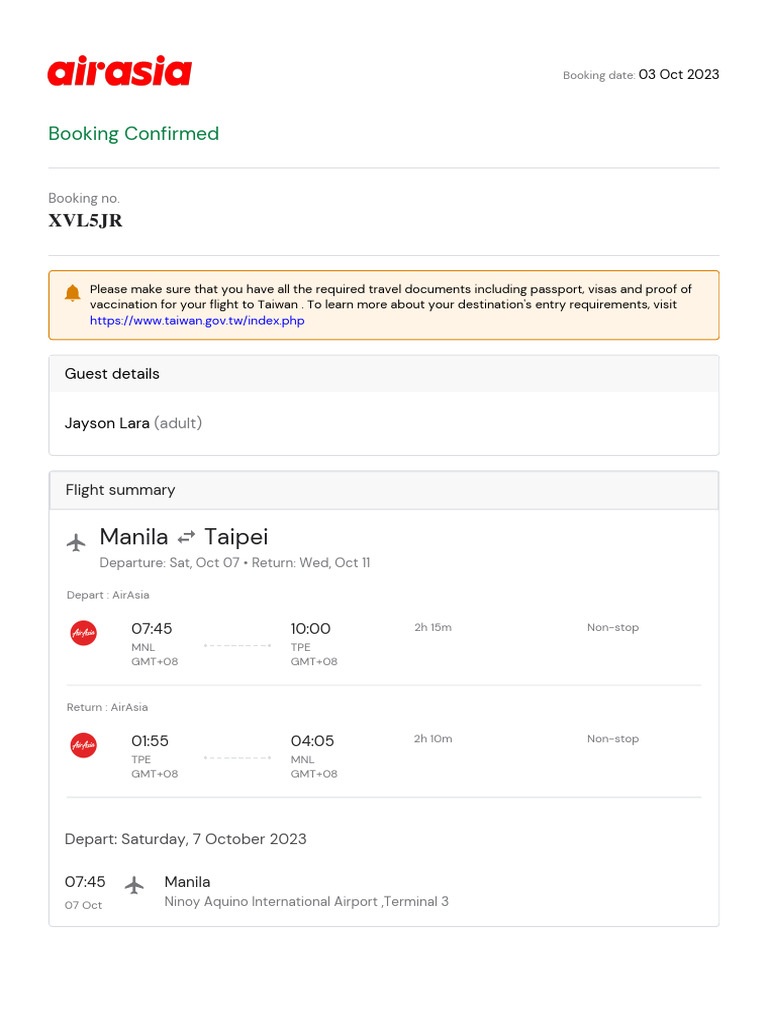
Task: Select the booking number XVL5JR
Action: tap(86, 221)
